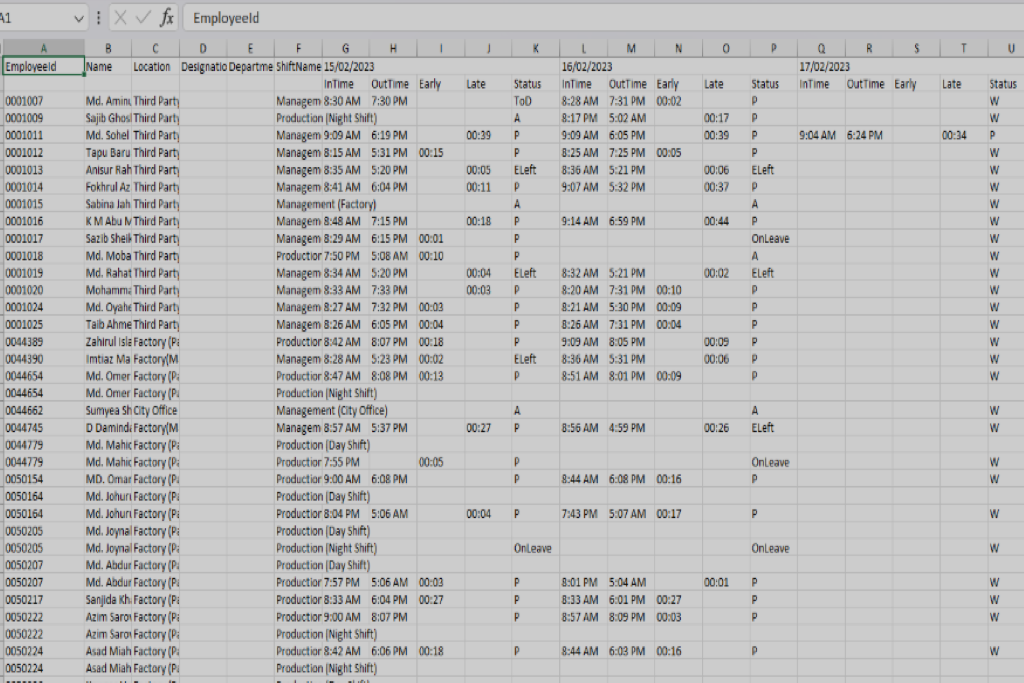Select the name cell Sanjida Kh
This screenshot has height=683, width=1024.
[x=108, y=599]
